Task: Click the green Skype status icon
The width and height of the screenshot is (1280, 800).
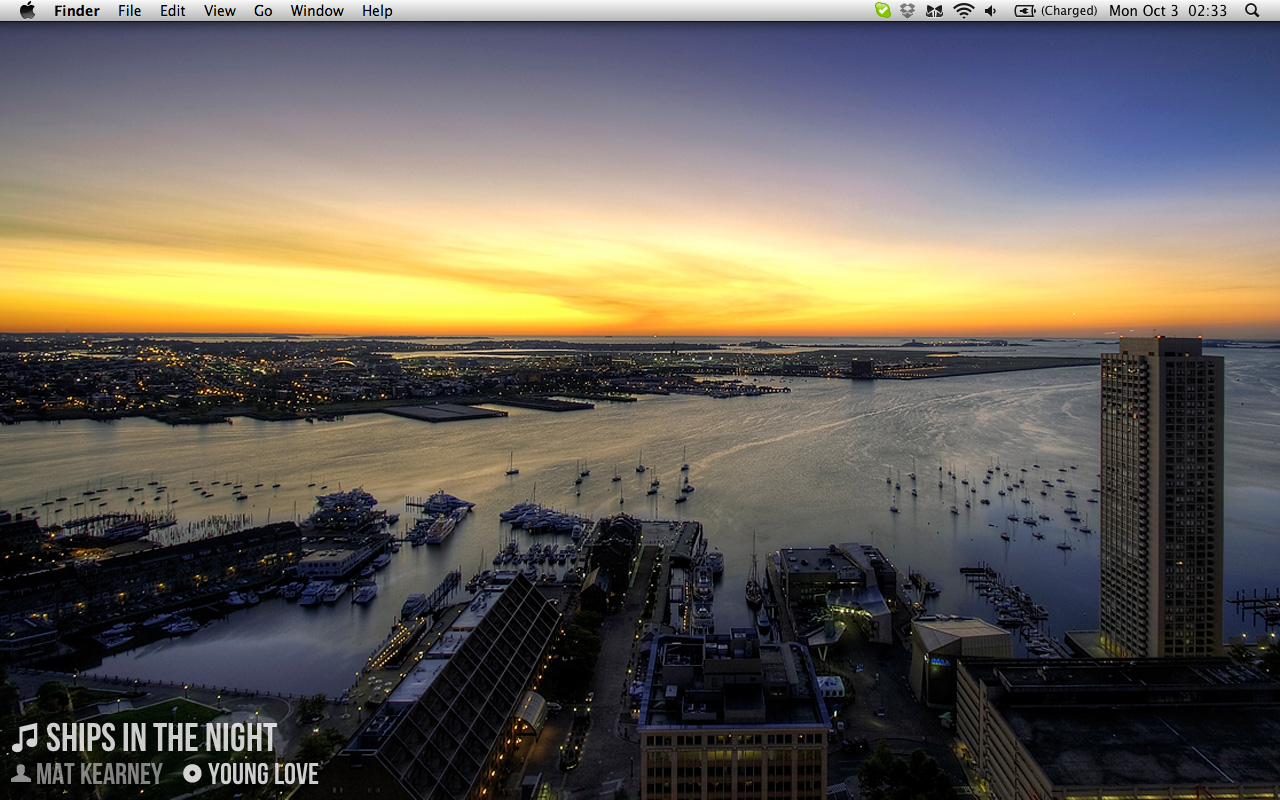Action: point(883,10)
